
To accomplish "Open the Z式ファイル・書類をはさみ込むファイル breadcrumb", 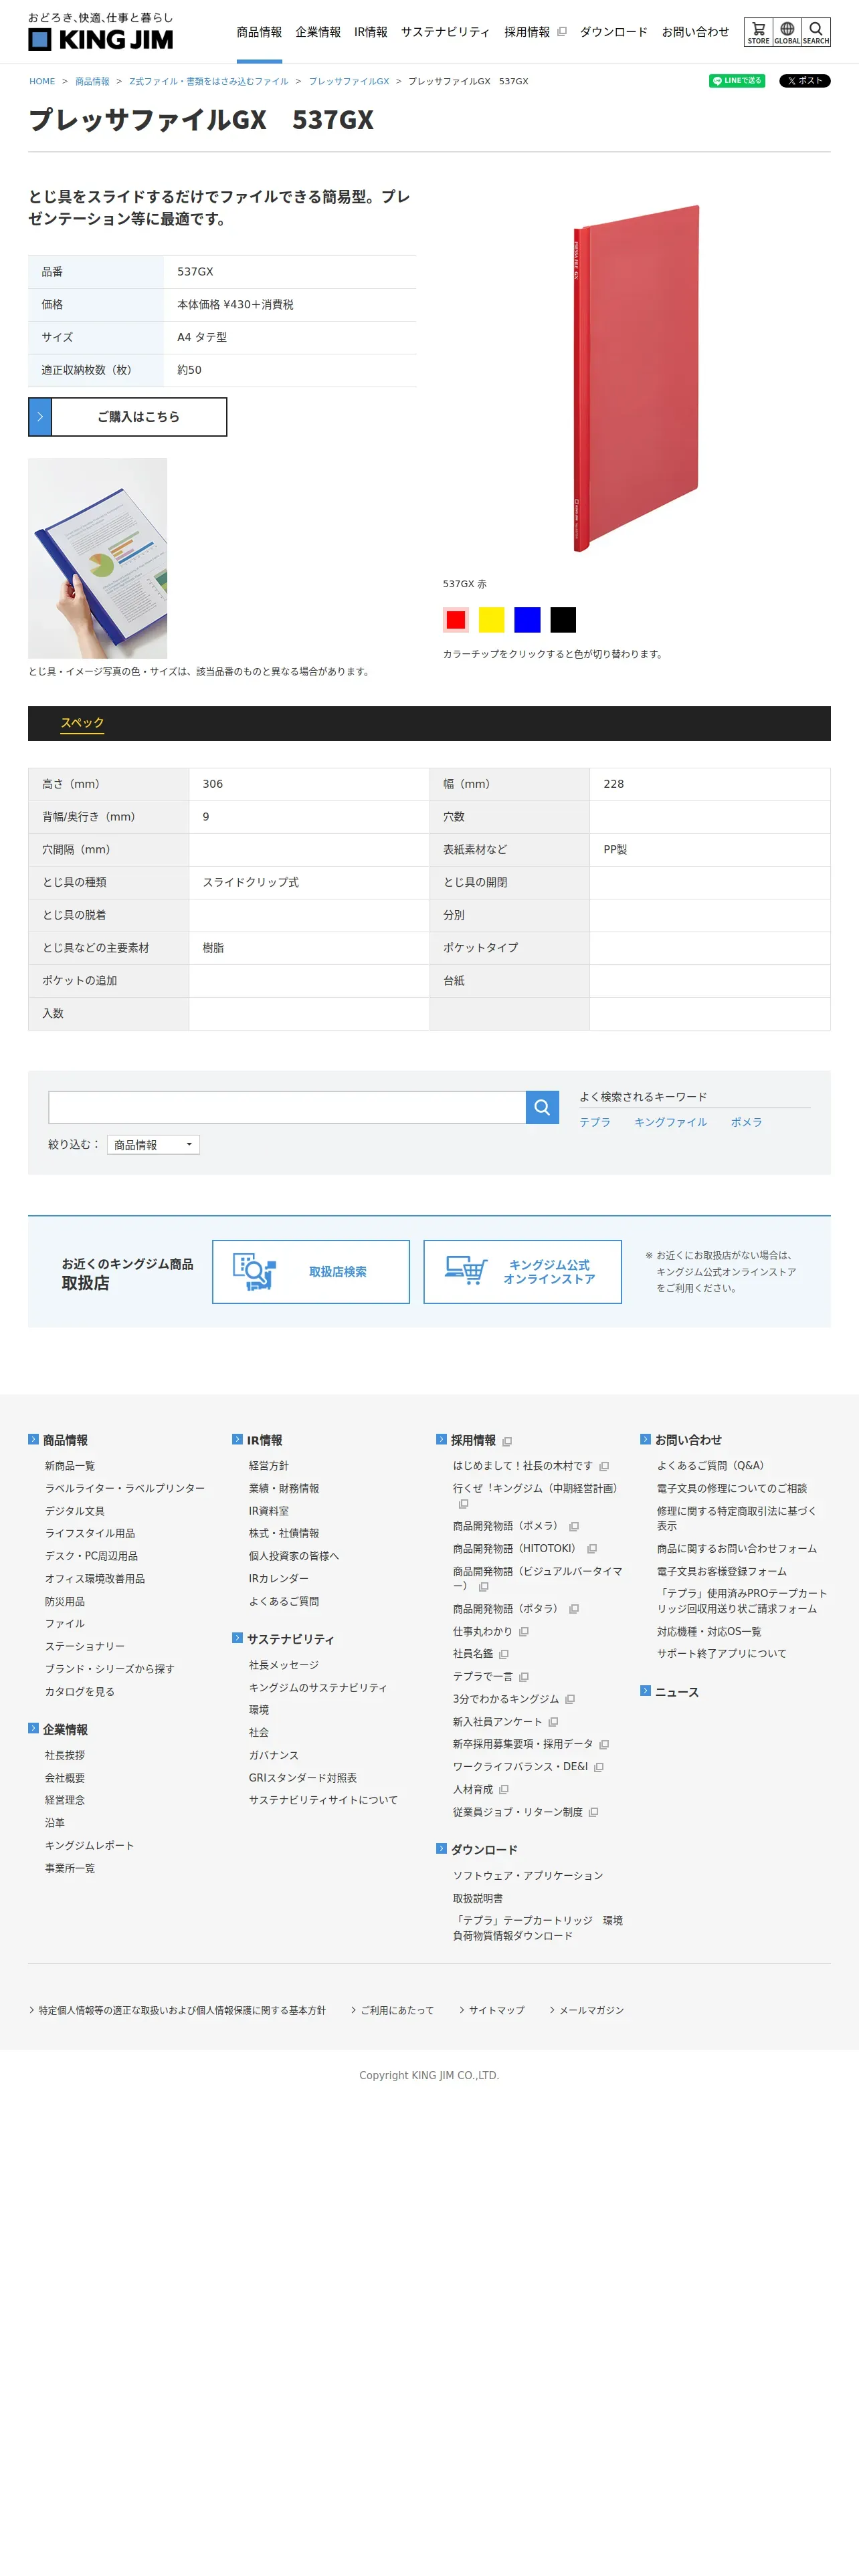I will click(x=208, y=82).
